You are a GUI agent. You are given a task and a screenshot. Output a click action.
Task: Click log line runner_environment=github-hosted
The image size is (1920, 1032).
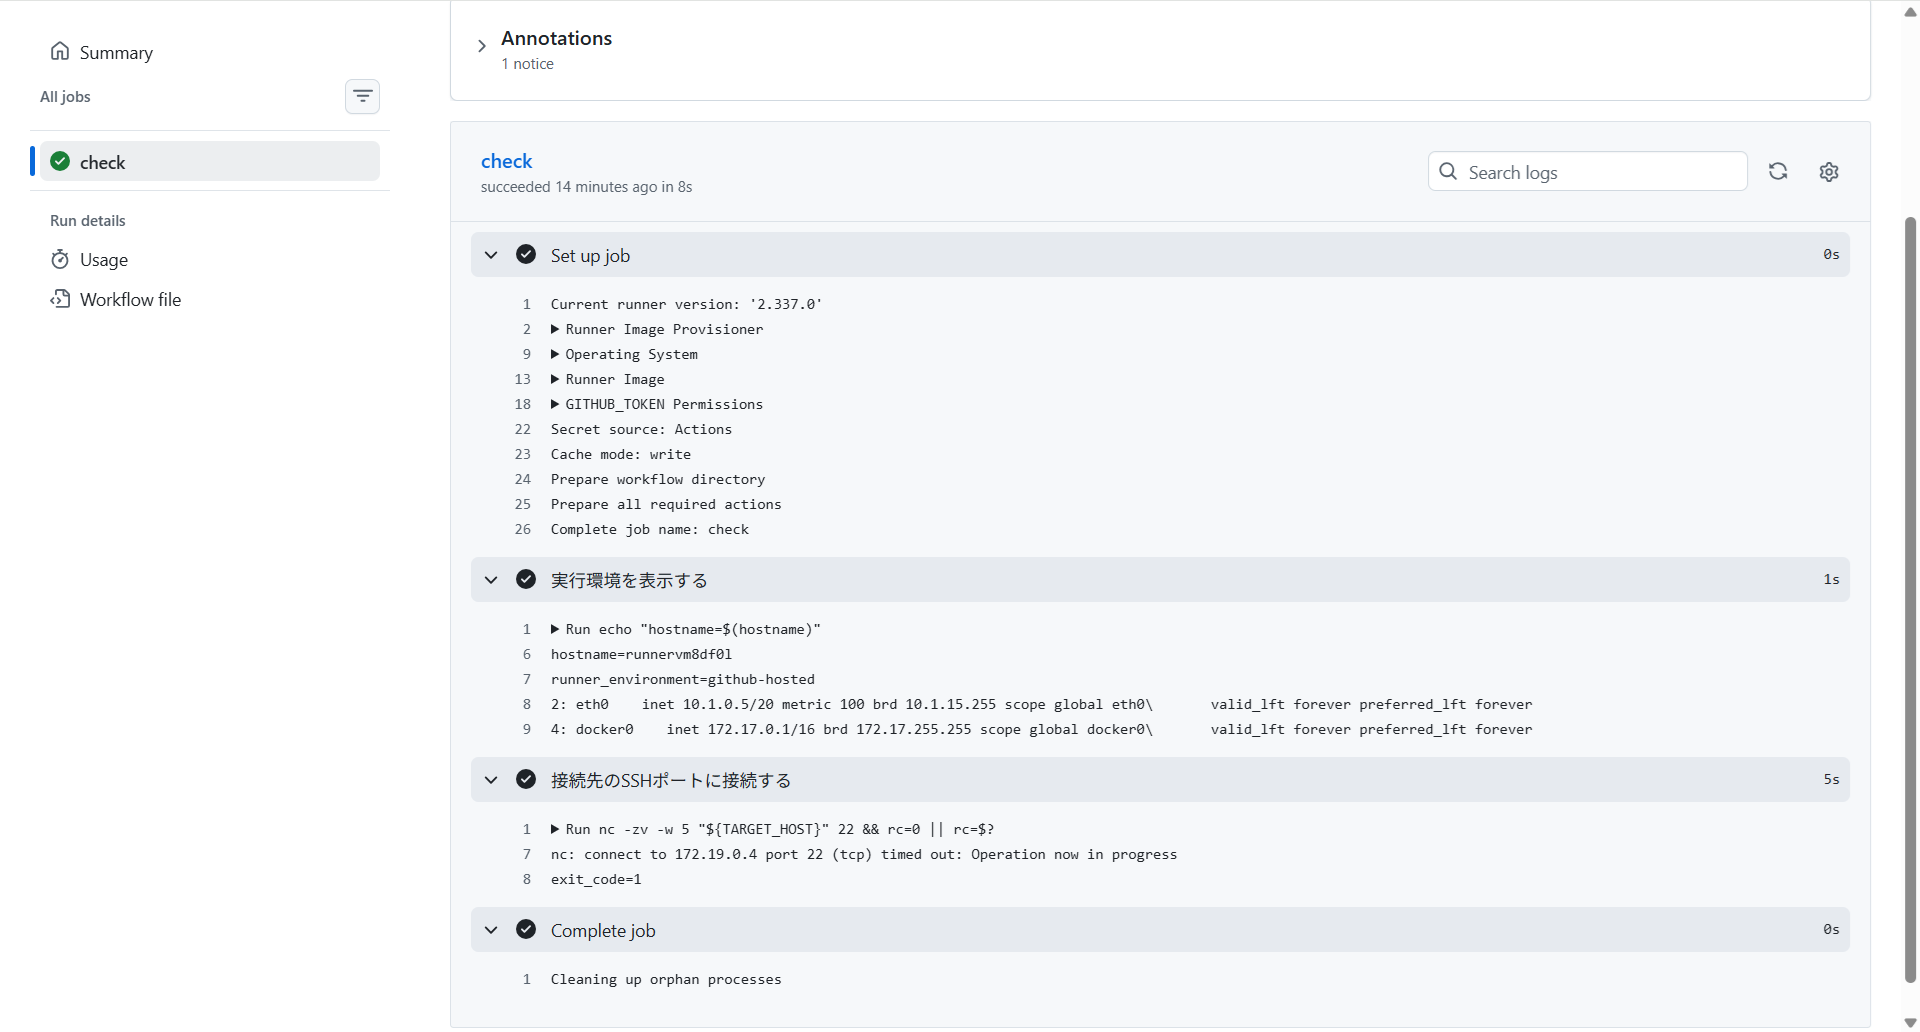(682, 679)
